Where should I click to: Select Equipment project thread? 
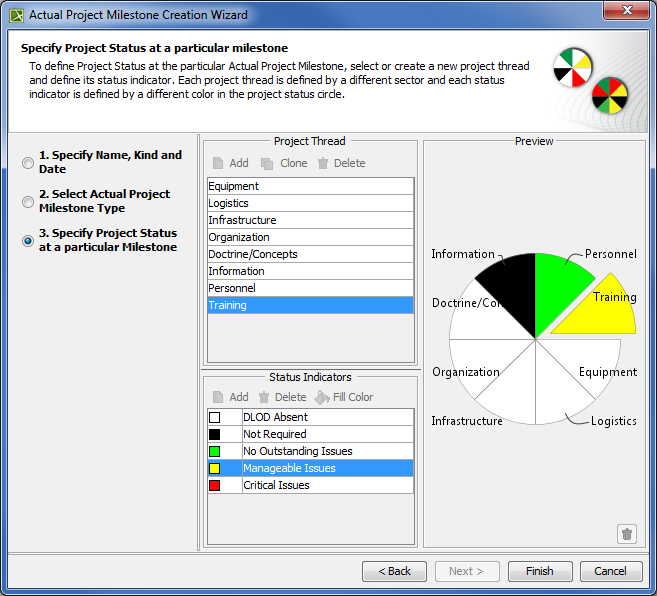coord(310,186)
